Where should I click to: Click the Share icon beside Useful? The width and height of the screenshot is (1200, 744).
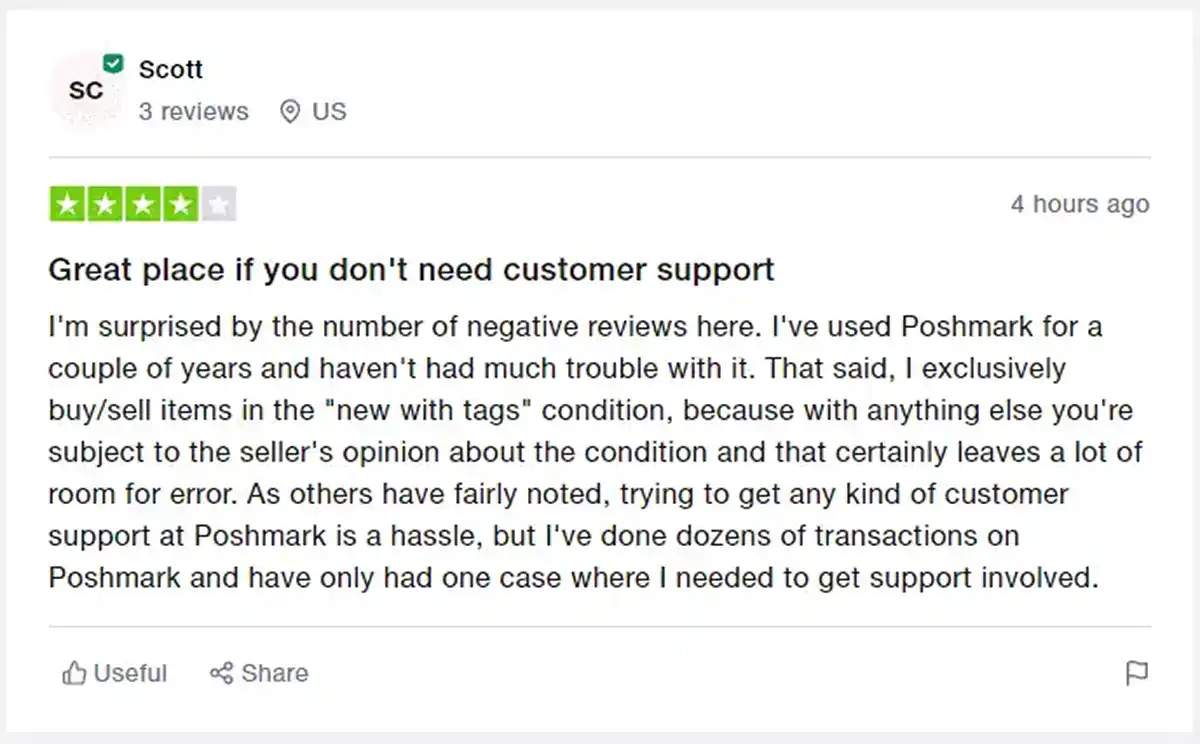pyautogui.click(x=222, y=673)
